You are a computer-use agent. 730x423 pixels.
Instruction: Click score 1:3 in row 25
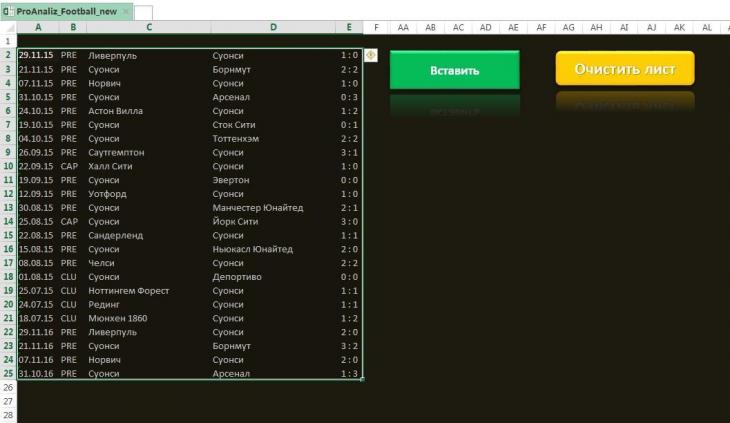click(349, 373)
